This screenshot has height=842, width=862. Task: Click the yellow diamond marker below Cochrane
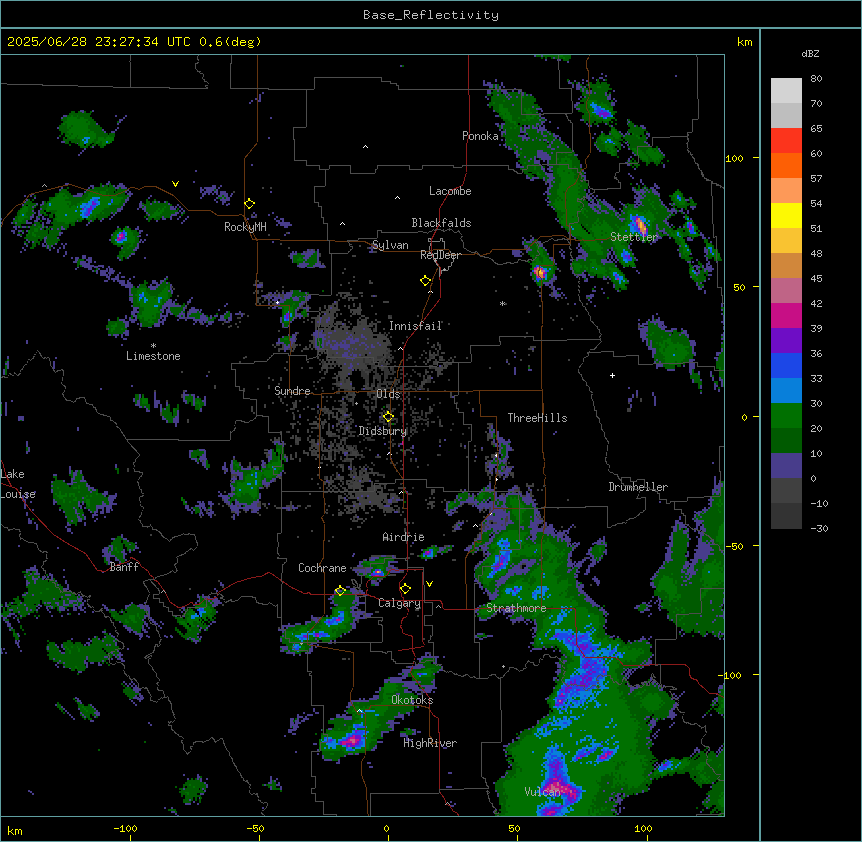coord(340,591)
